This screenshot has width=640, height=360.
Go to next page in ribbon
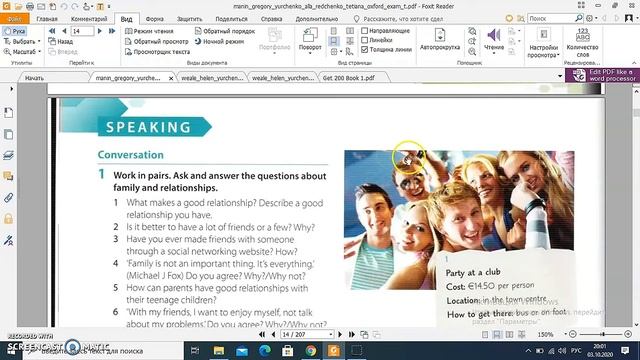point(100,31)
